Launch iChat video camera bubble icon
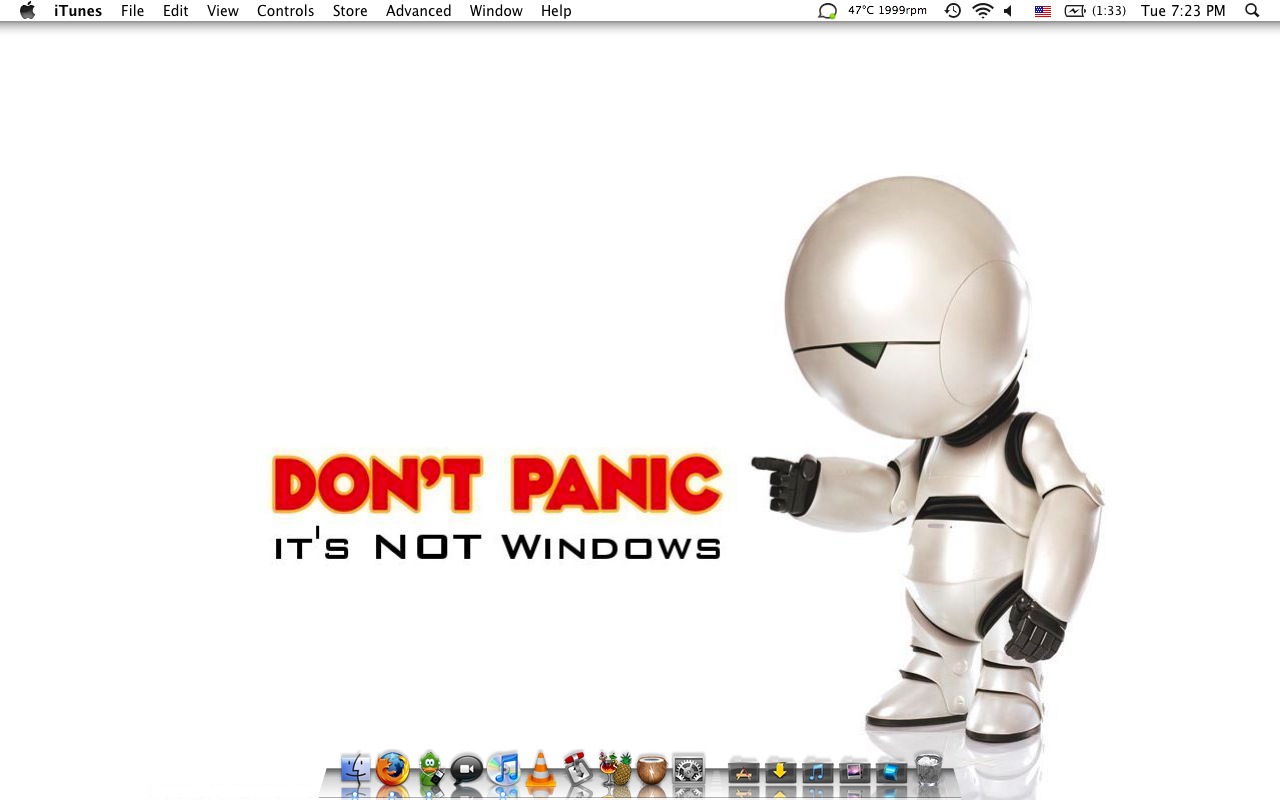 click(x=467, y=769)
